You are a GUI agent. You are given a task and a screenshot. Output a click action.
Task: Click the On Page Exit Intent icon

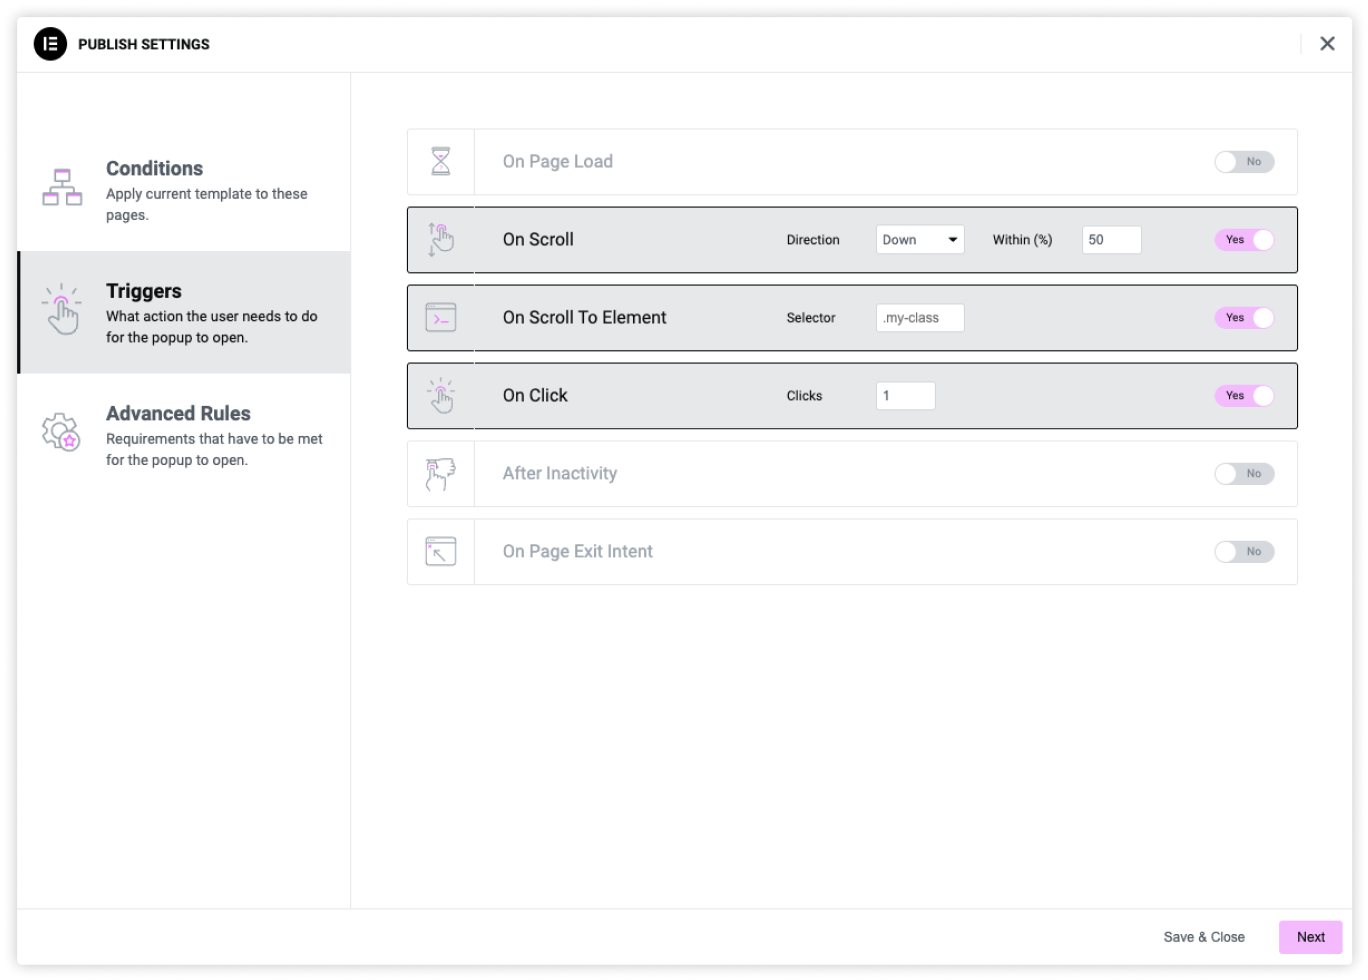click(x=441, y=552)
